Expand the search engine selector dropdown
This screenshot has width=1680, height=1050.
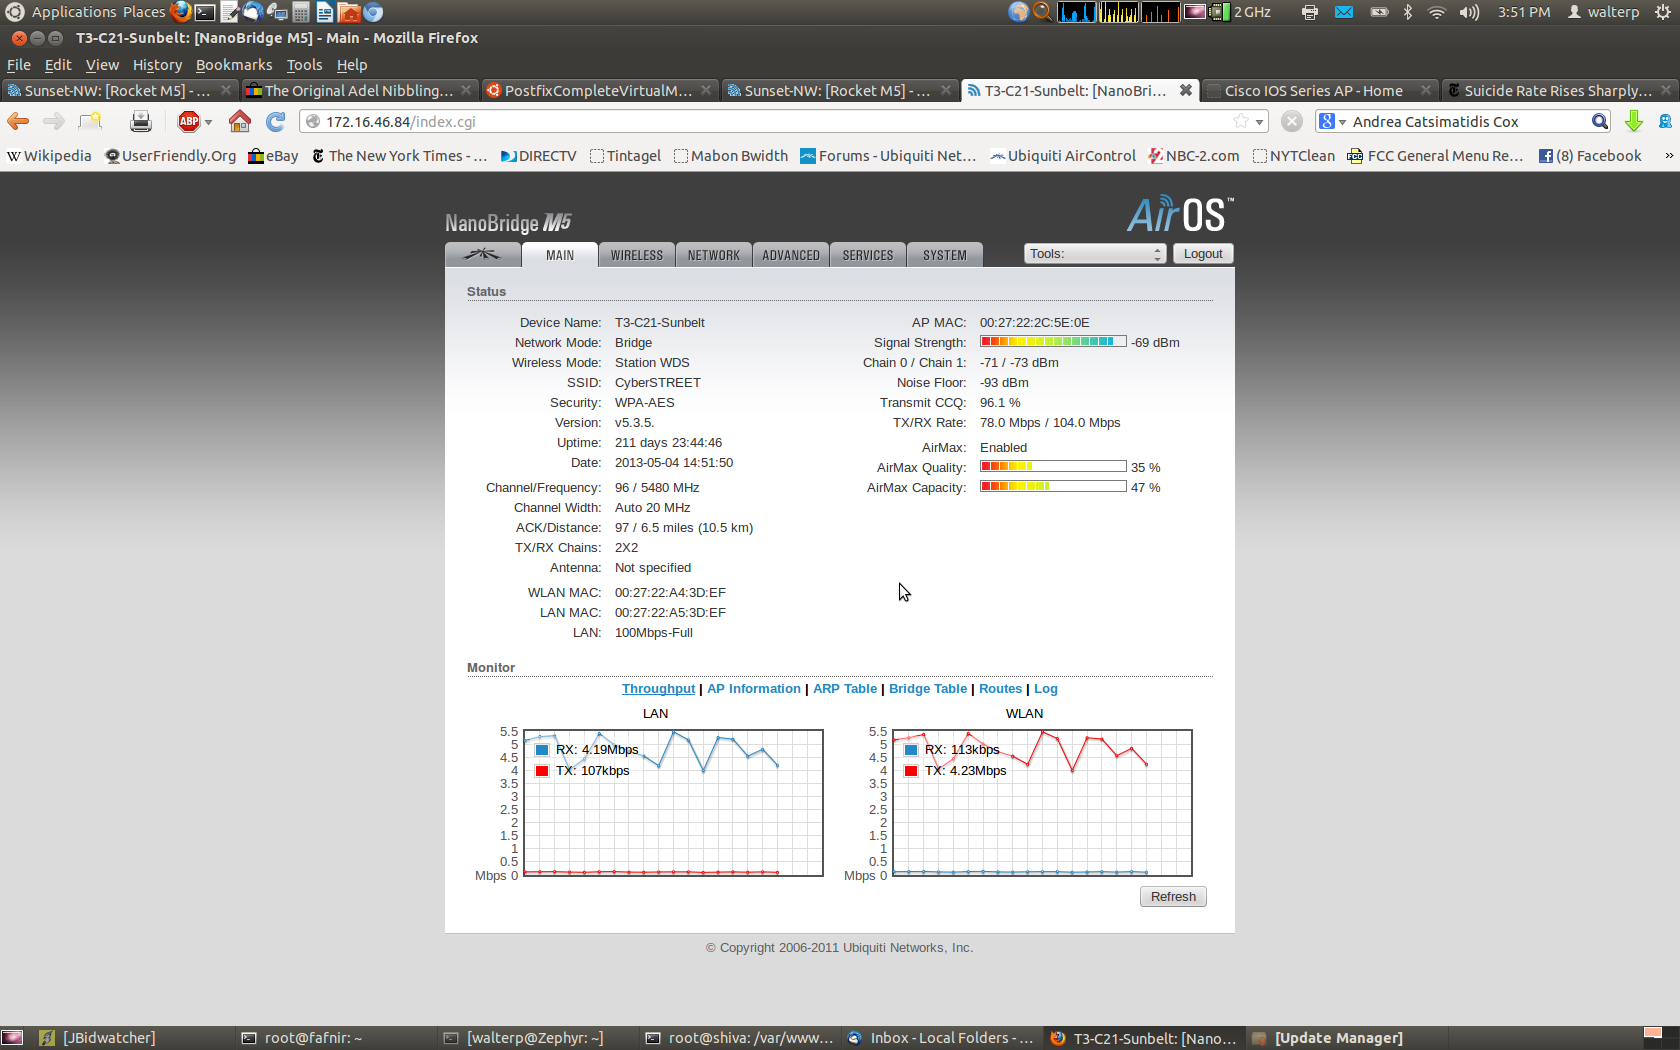point(1333,122)
